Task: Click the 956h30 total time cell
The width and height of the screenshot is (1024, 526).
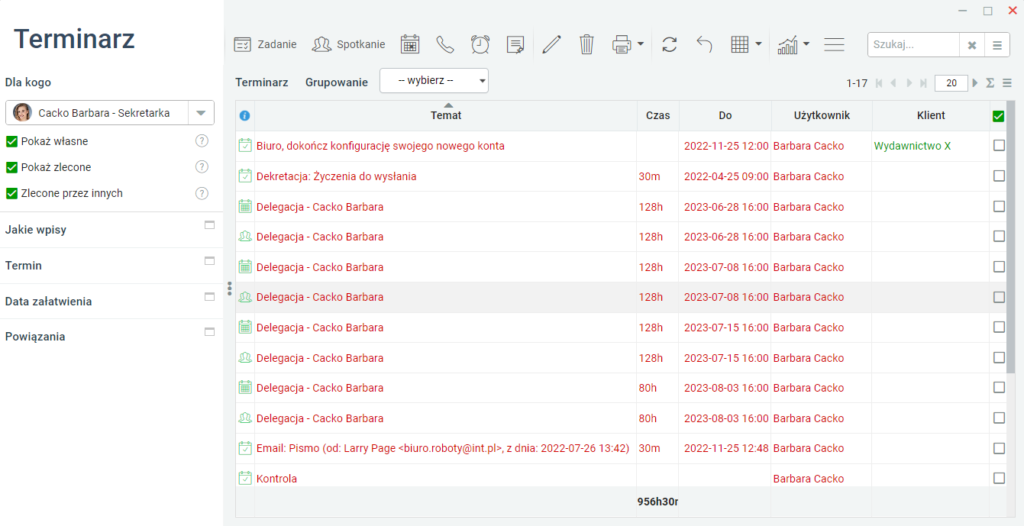Action: point(658,502)
